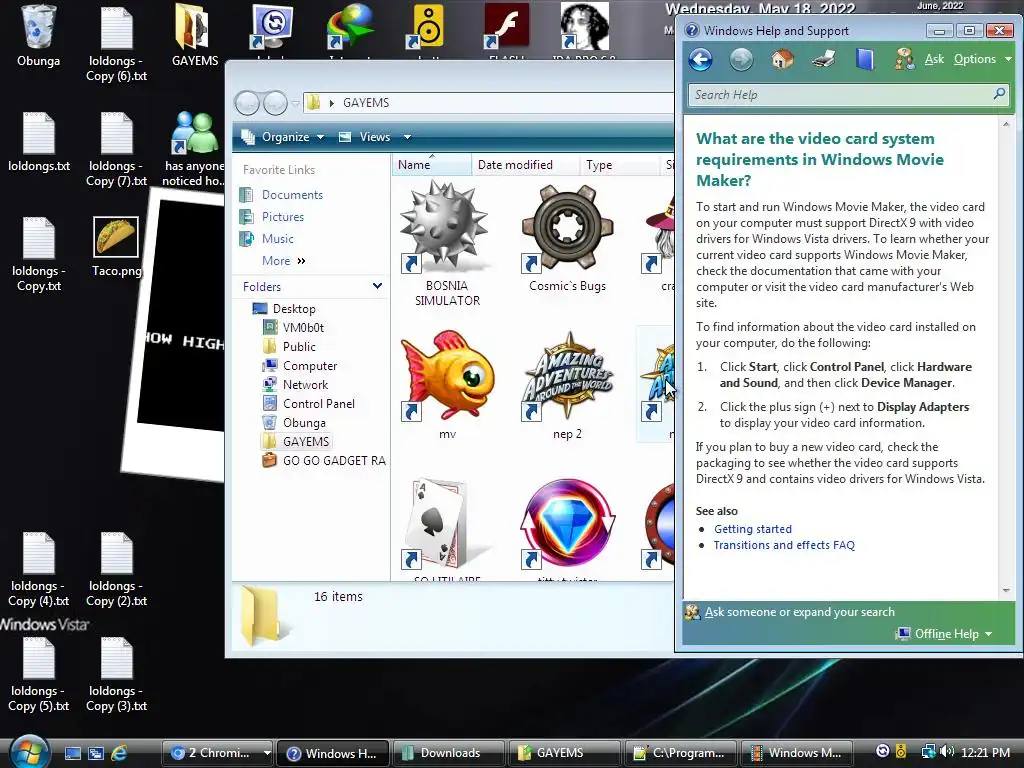
Task: Click Explorer back navigation button
Action: [248, 103]
